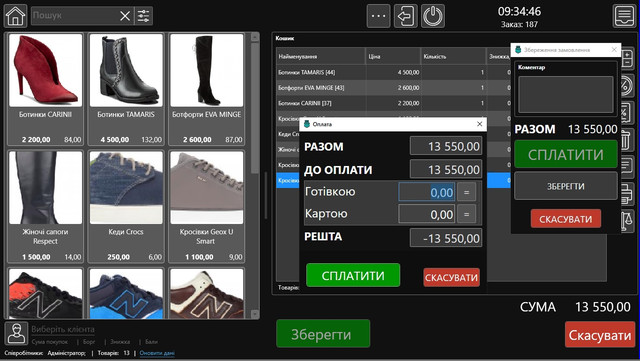Viewport: 640px width, 361px height.
Task: Select cart row Ботфорти EVA MINGE [43]
Action: click(393, 87)
